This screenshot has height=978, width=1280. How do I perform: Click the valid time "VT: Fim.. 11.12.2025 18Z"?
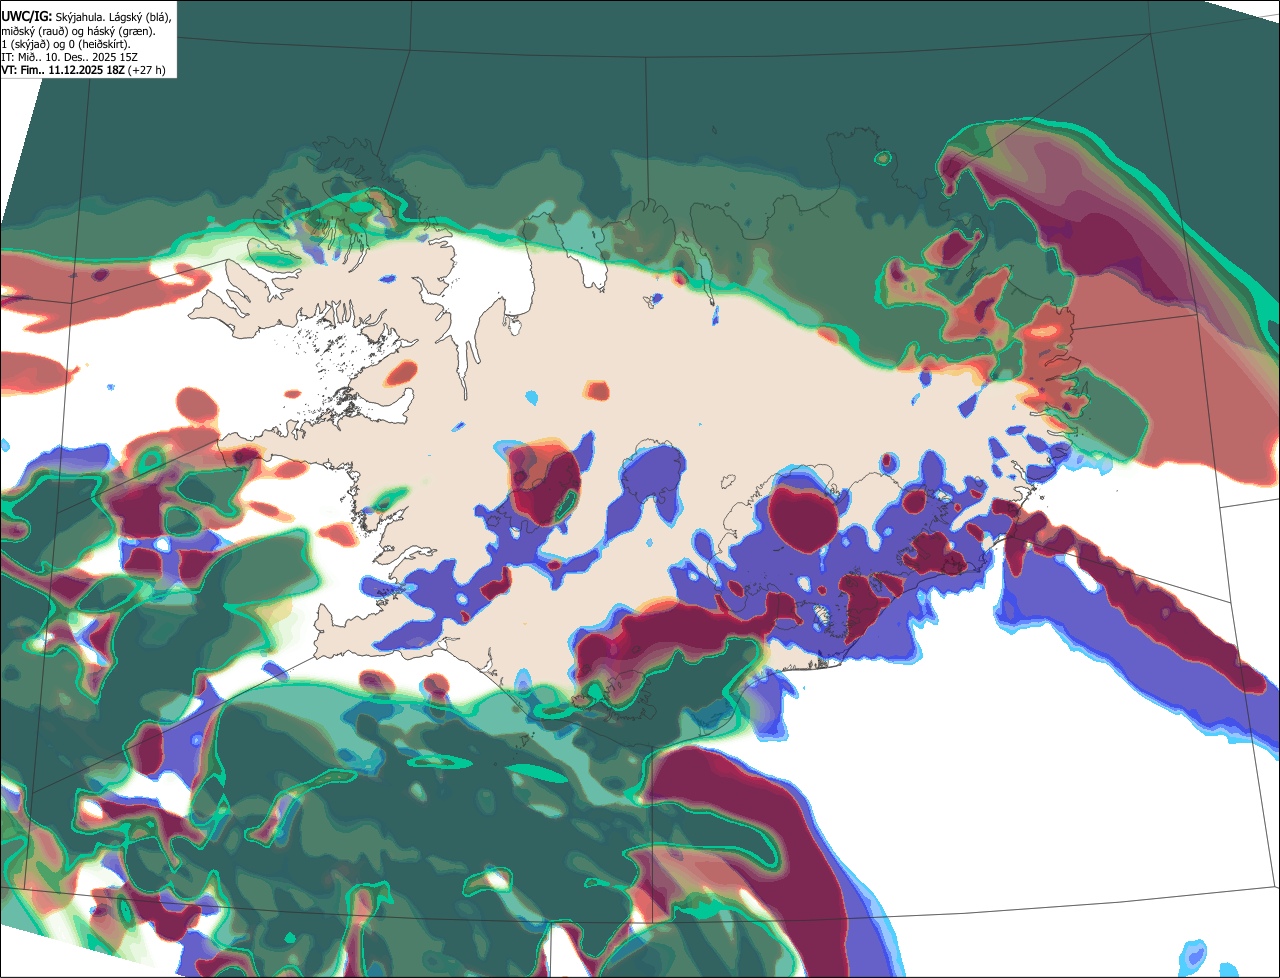[63, 70]
